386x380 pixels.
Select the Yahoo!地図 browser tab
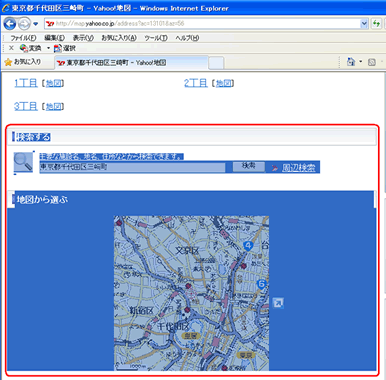[131, 62]
